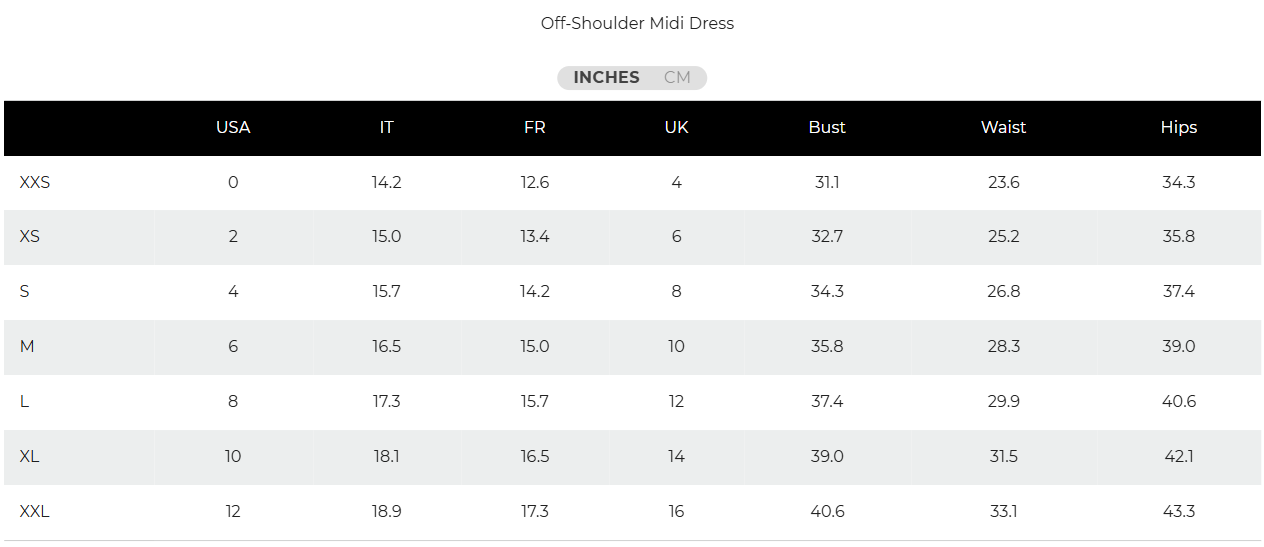Select the L size row label

pyautogui.click(x=25, y=402)
